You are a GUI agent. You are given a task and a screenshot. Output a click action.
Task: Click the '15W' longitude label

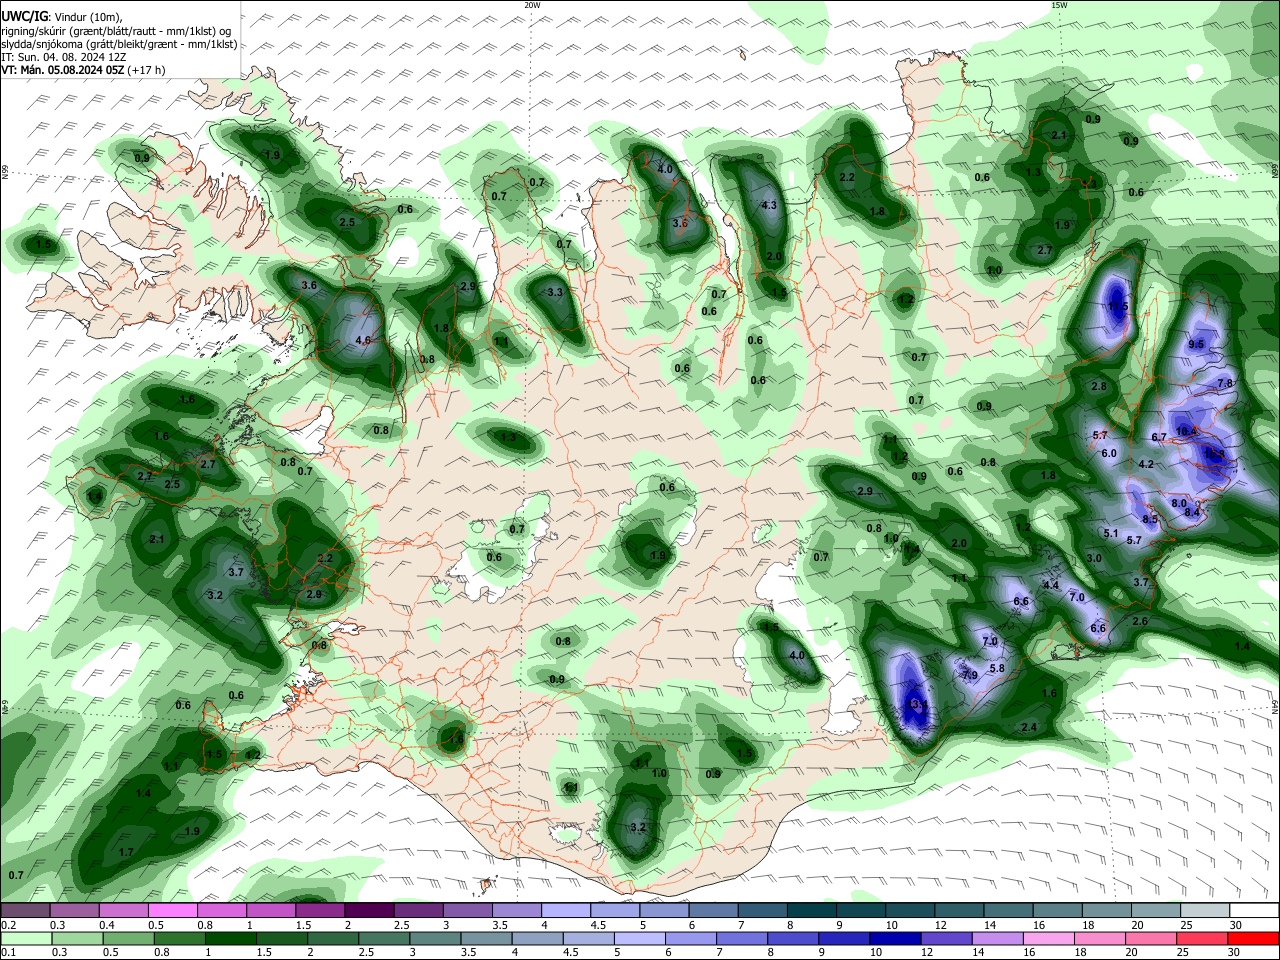point(1059,5)
